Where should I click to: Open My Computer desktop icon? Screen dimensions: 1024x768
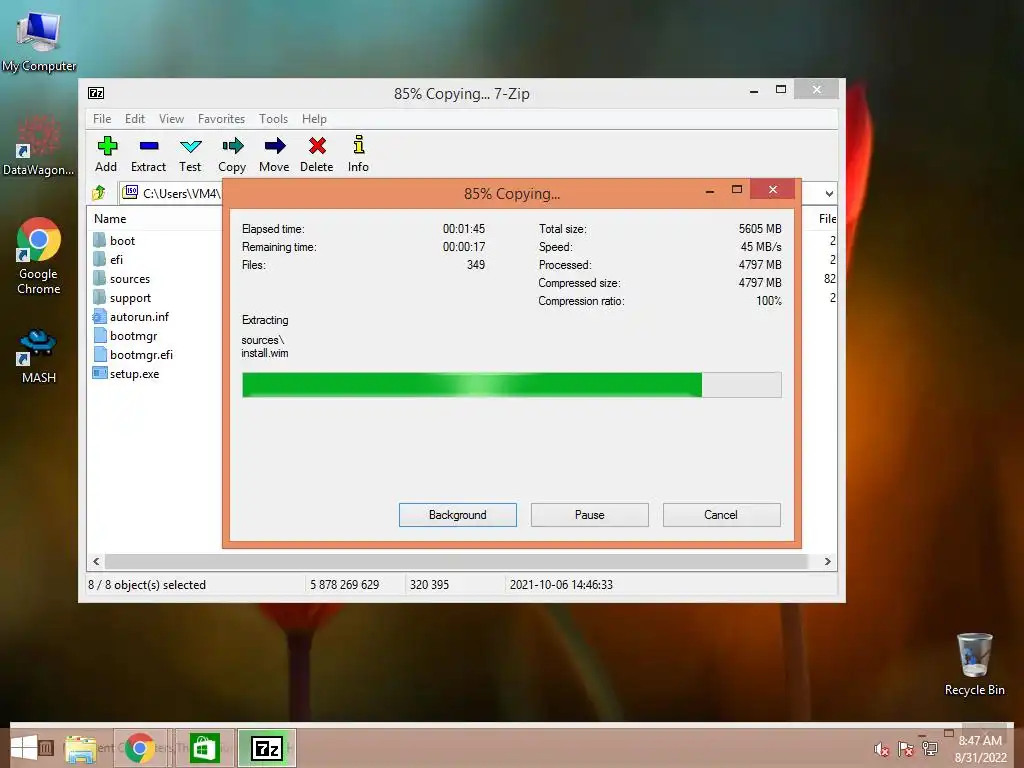click(39, 41)
